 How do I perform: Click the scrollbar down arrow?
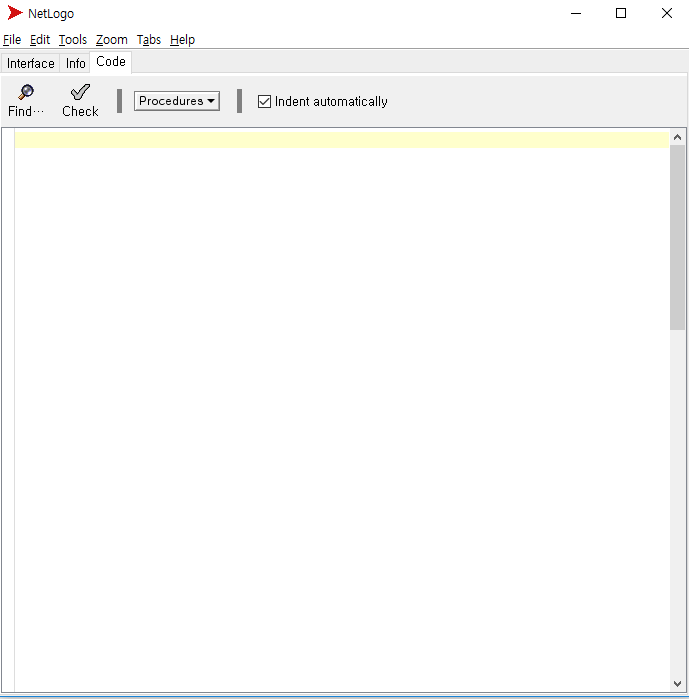click(x=677, y=683)
